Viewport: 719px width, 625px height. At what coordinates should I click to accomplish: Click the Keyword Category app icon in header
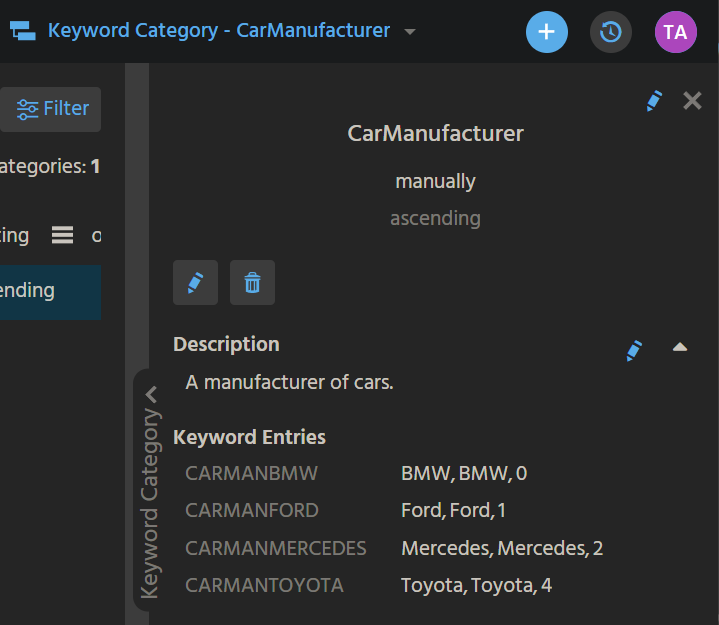click(22, 31)
